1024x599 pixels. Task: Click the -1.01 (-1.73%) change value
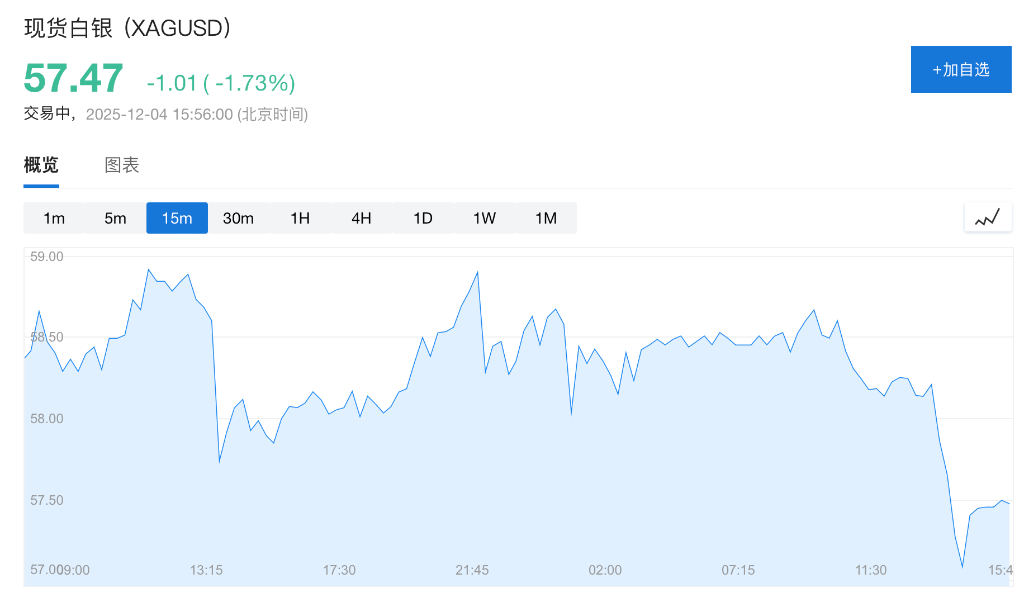[221, 82]
